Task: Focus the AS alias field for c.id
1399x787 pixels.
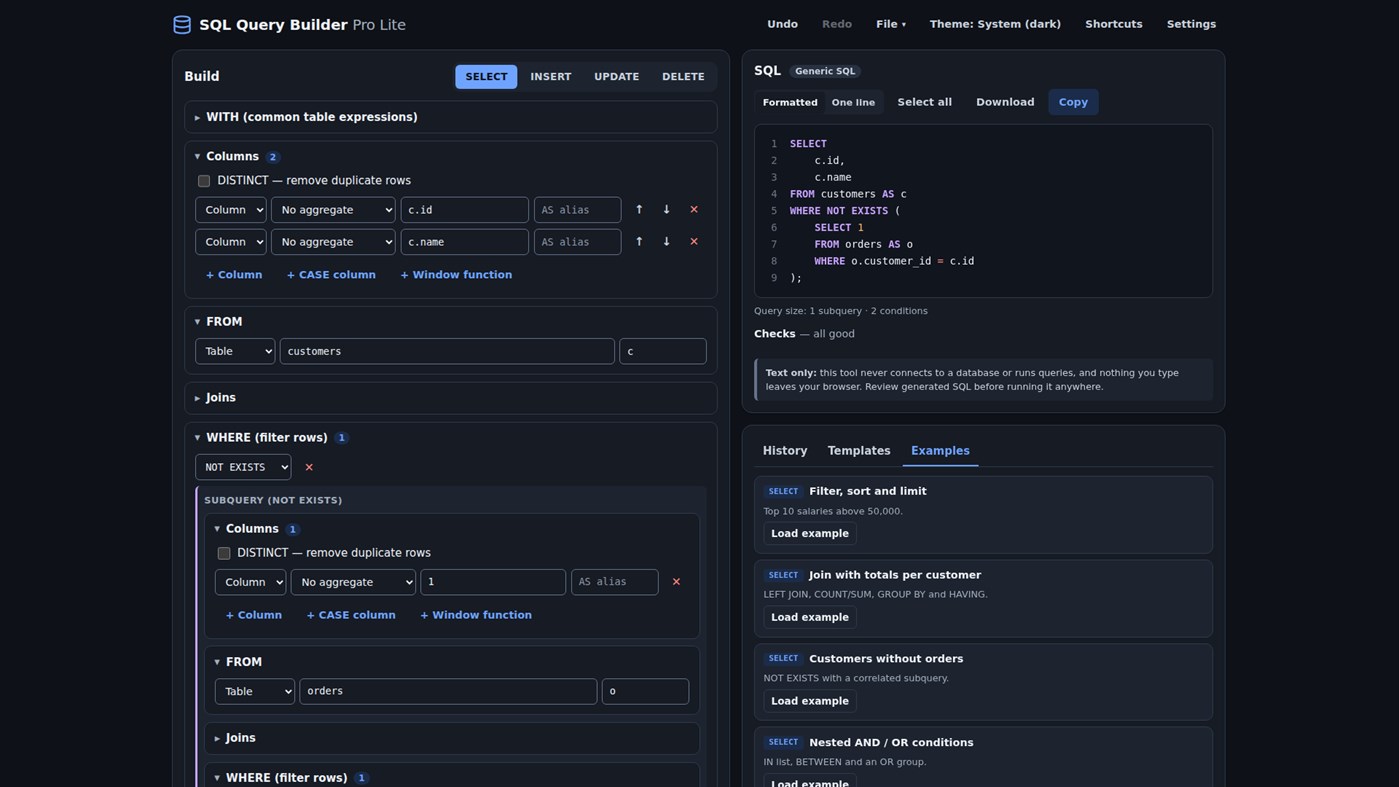Action: coord(577,210)
